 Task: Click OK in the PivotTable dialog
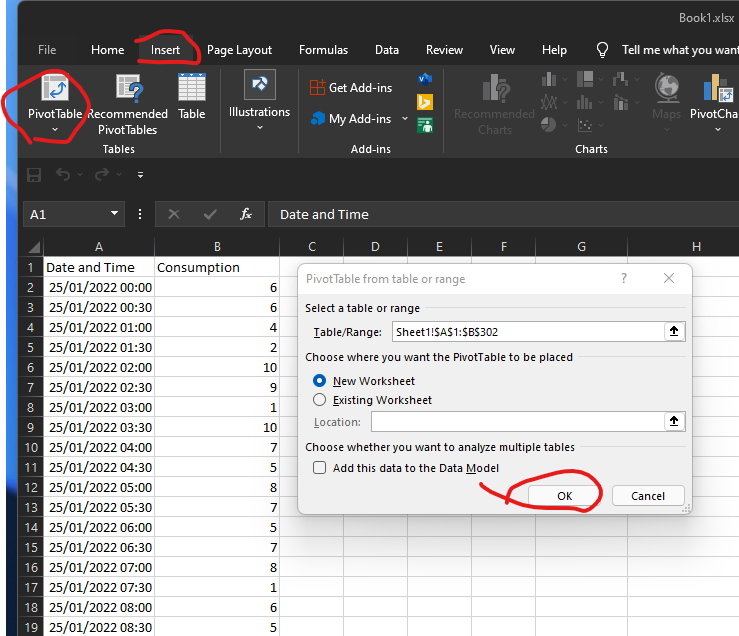point(565,496)
